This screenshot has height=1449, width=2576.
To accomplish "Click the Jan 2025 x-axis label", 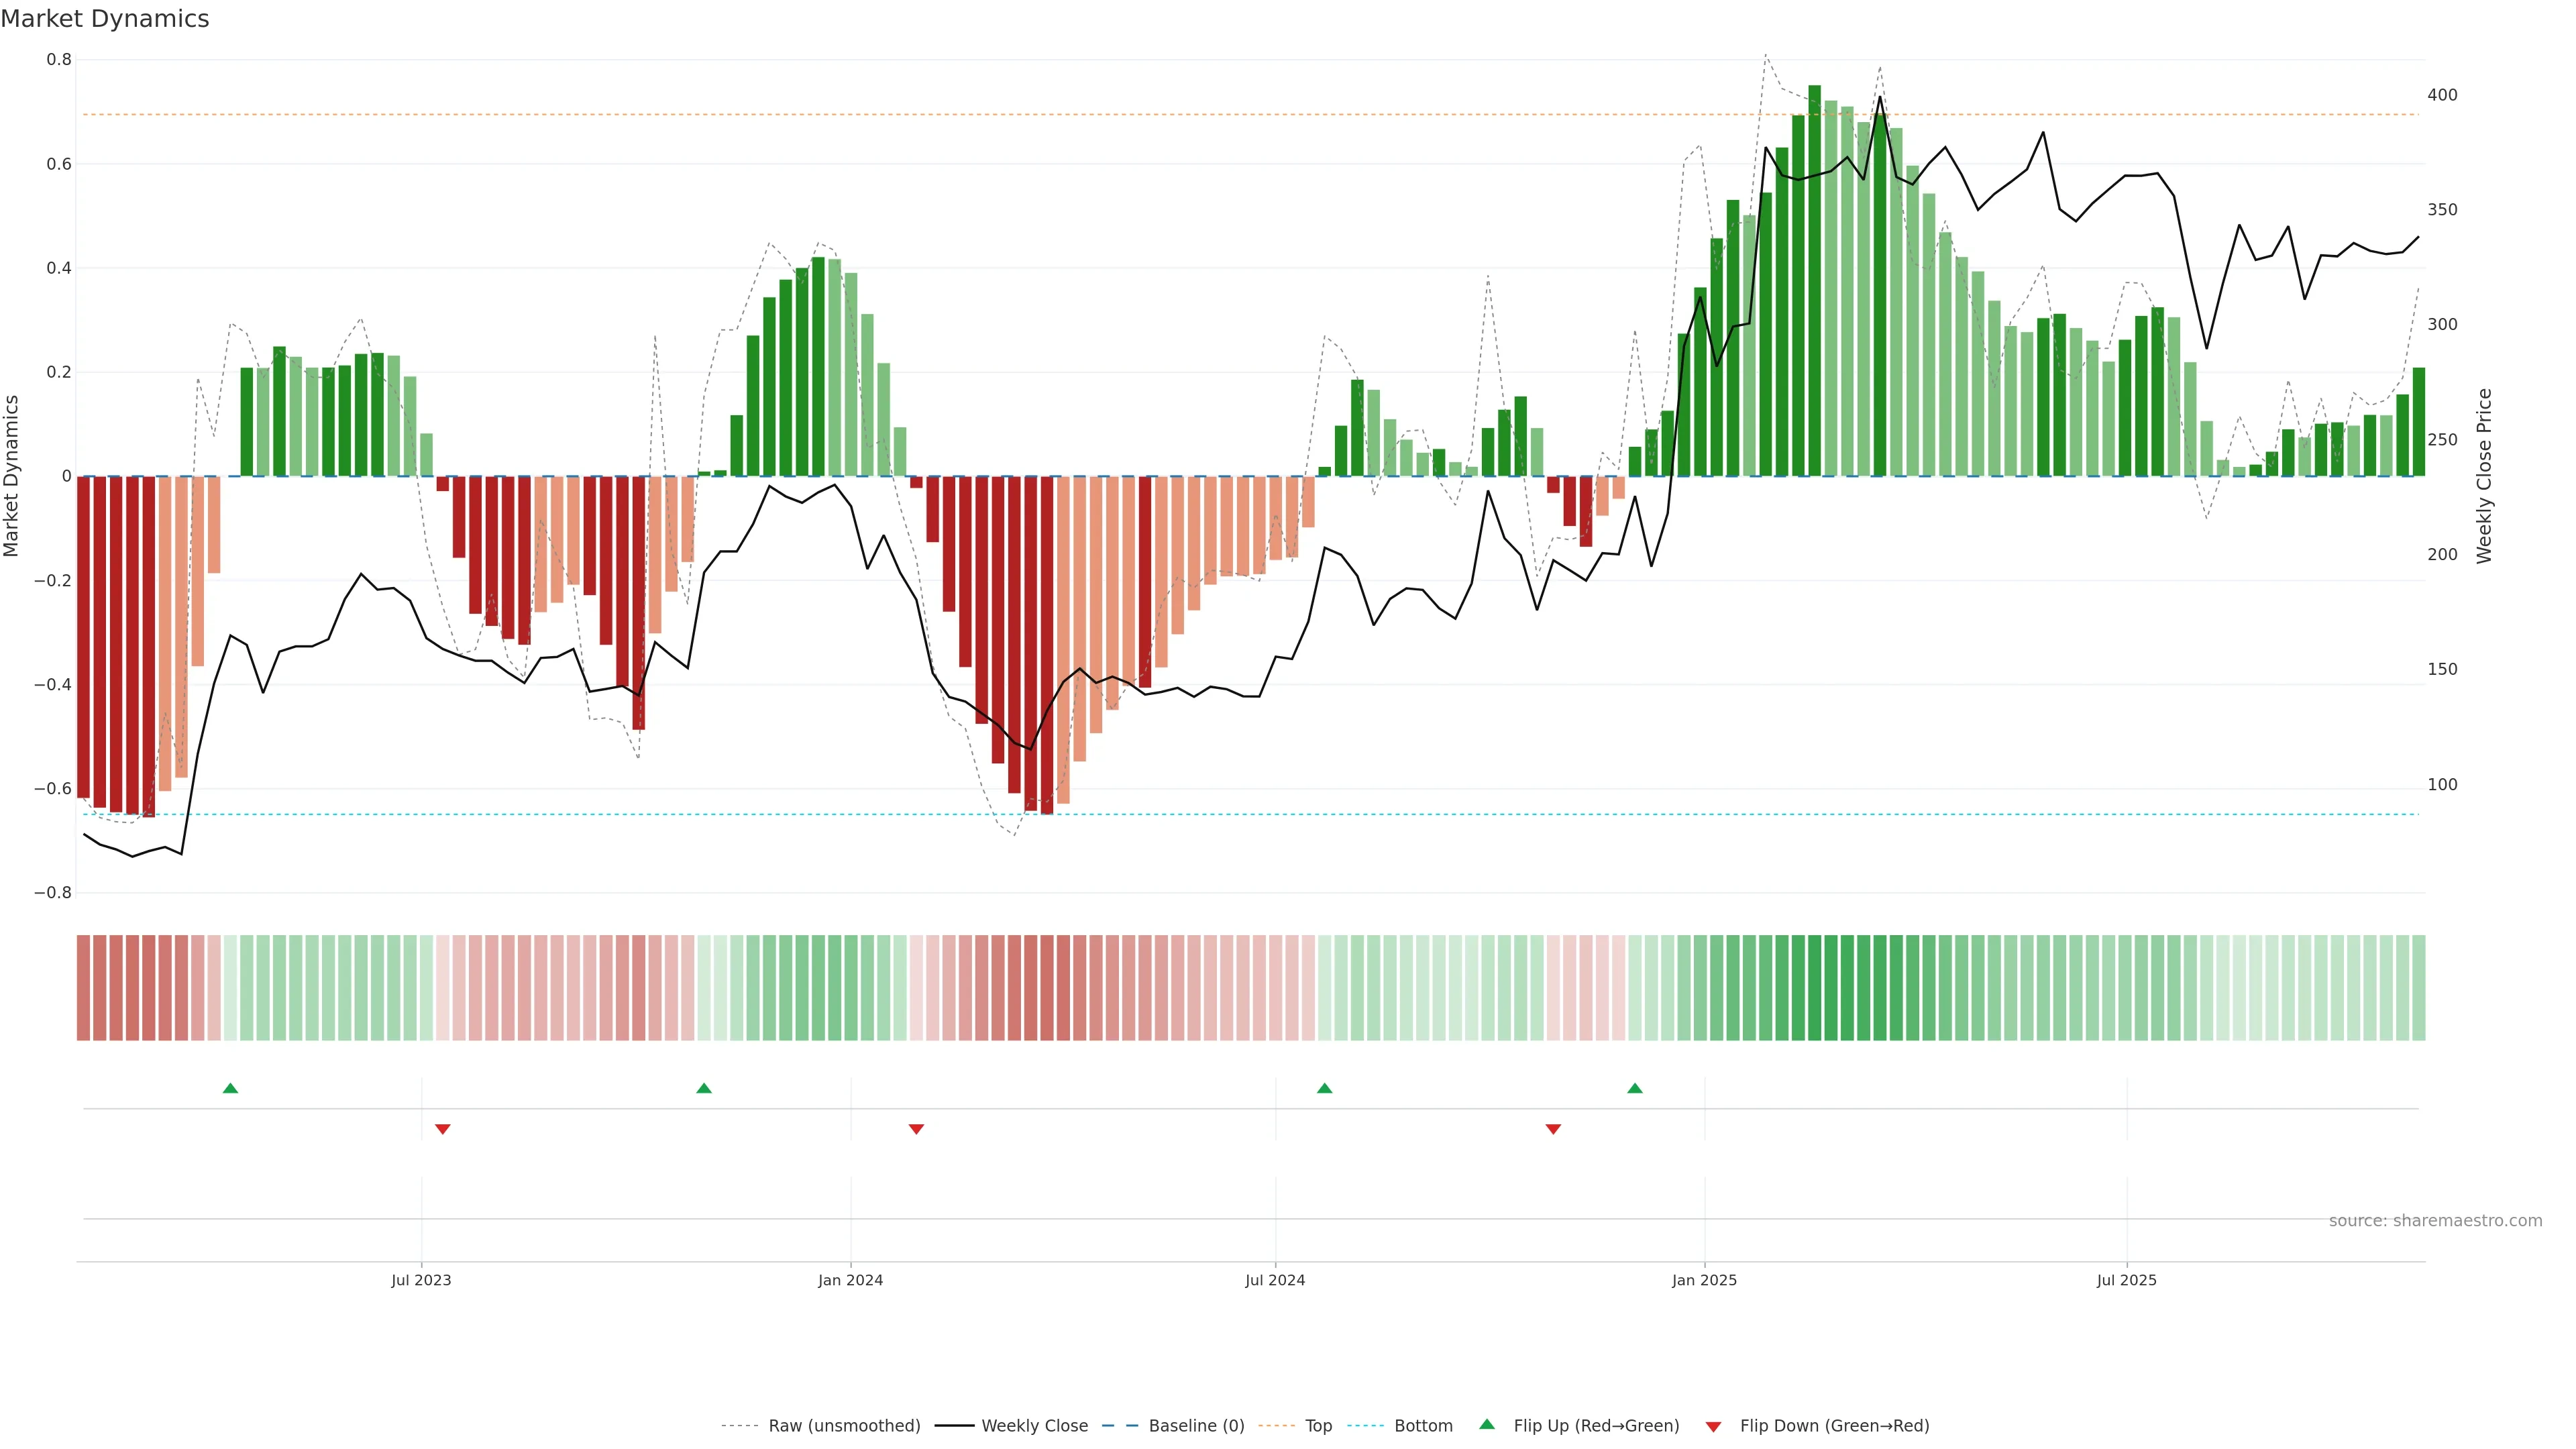I will [x=1704, y=1280].
